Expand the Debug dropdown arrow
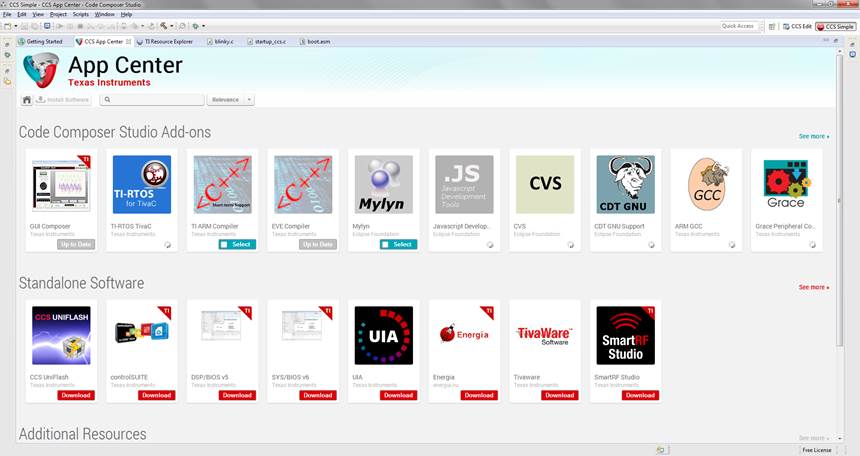This screenshot has height=456, width=860. pyautogui.click(x=203, y=26)
